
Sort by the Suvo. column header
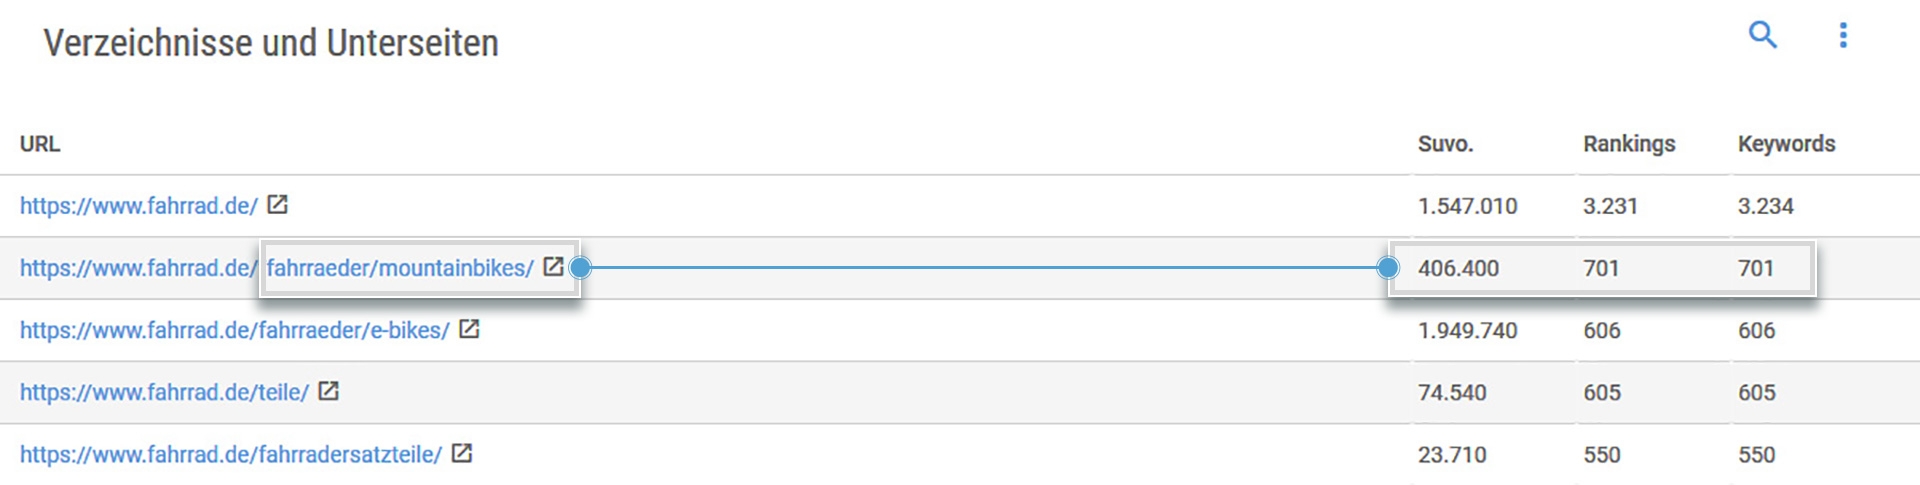click(x=1445, y=144)
